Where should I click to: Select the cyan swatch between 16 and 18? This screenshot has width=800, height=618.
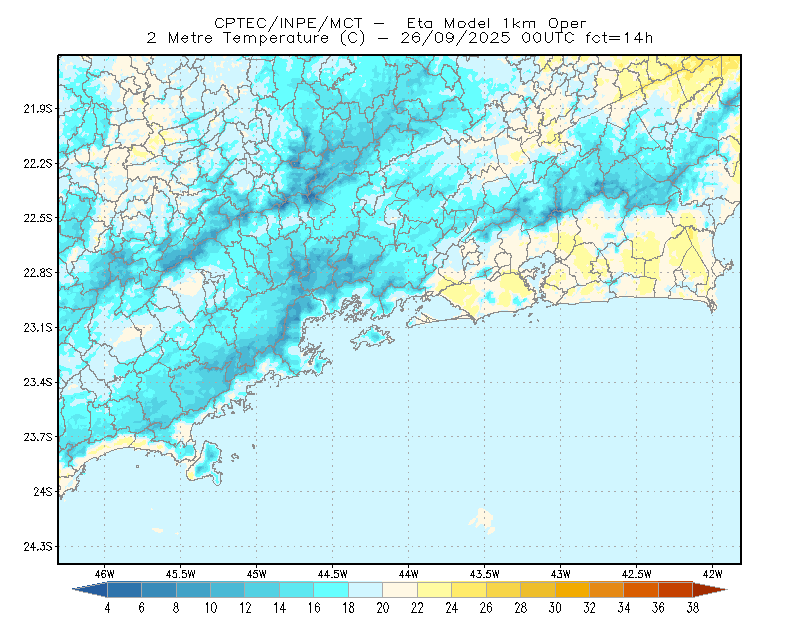[x=331, y=589]
